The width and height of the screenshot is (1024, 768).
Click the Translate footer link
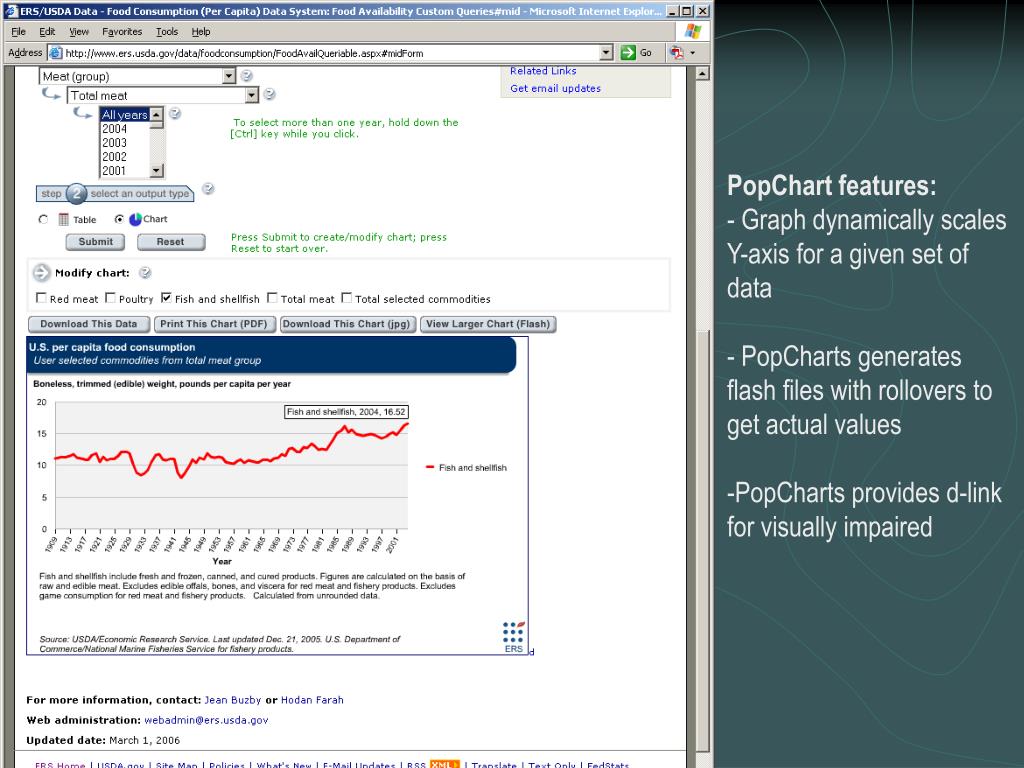494,765
